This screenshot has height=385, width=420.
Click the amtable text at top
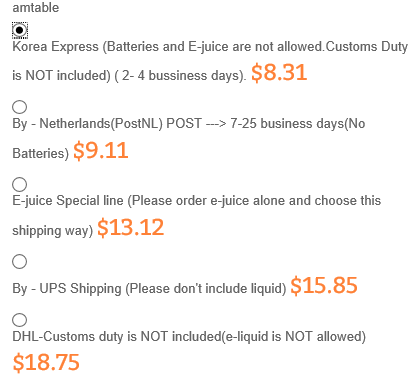click(36, 7)
